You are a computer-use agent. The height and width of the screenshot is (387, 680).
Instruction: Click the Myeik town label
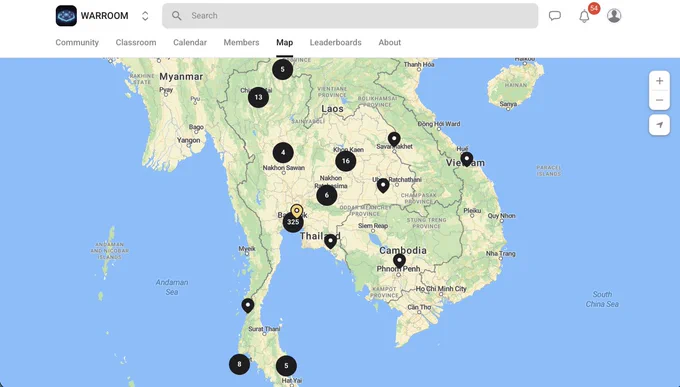click(247, 249)
